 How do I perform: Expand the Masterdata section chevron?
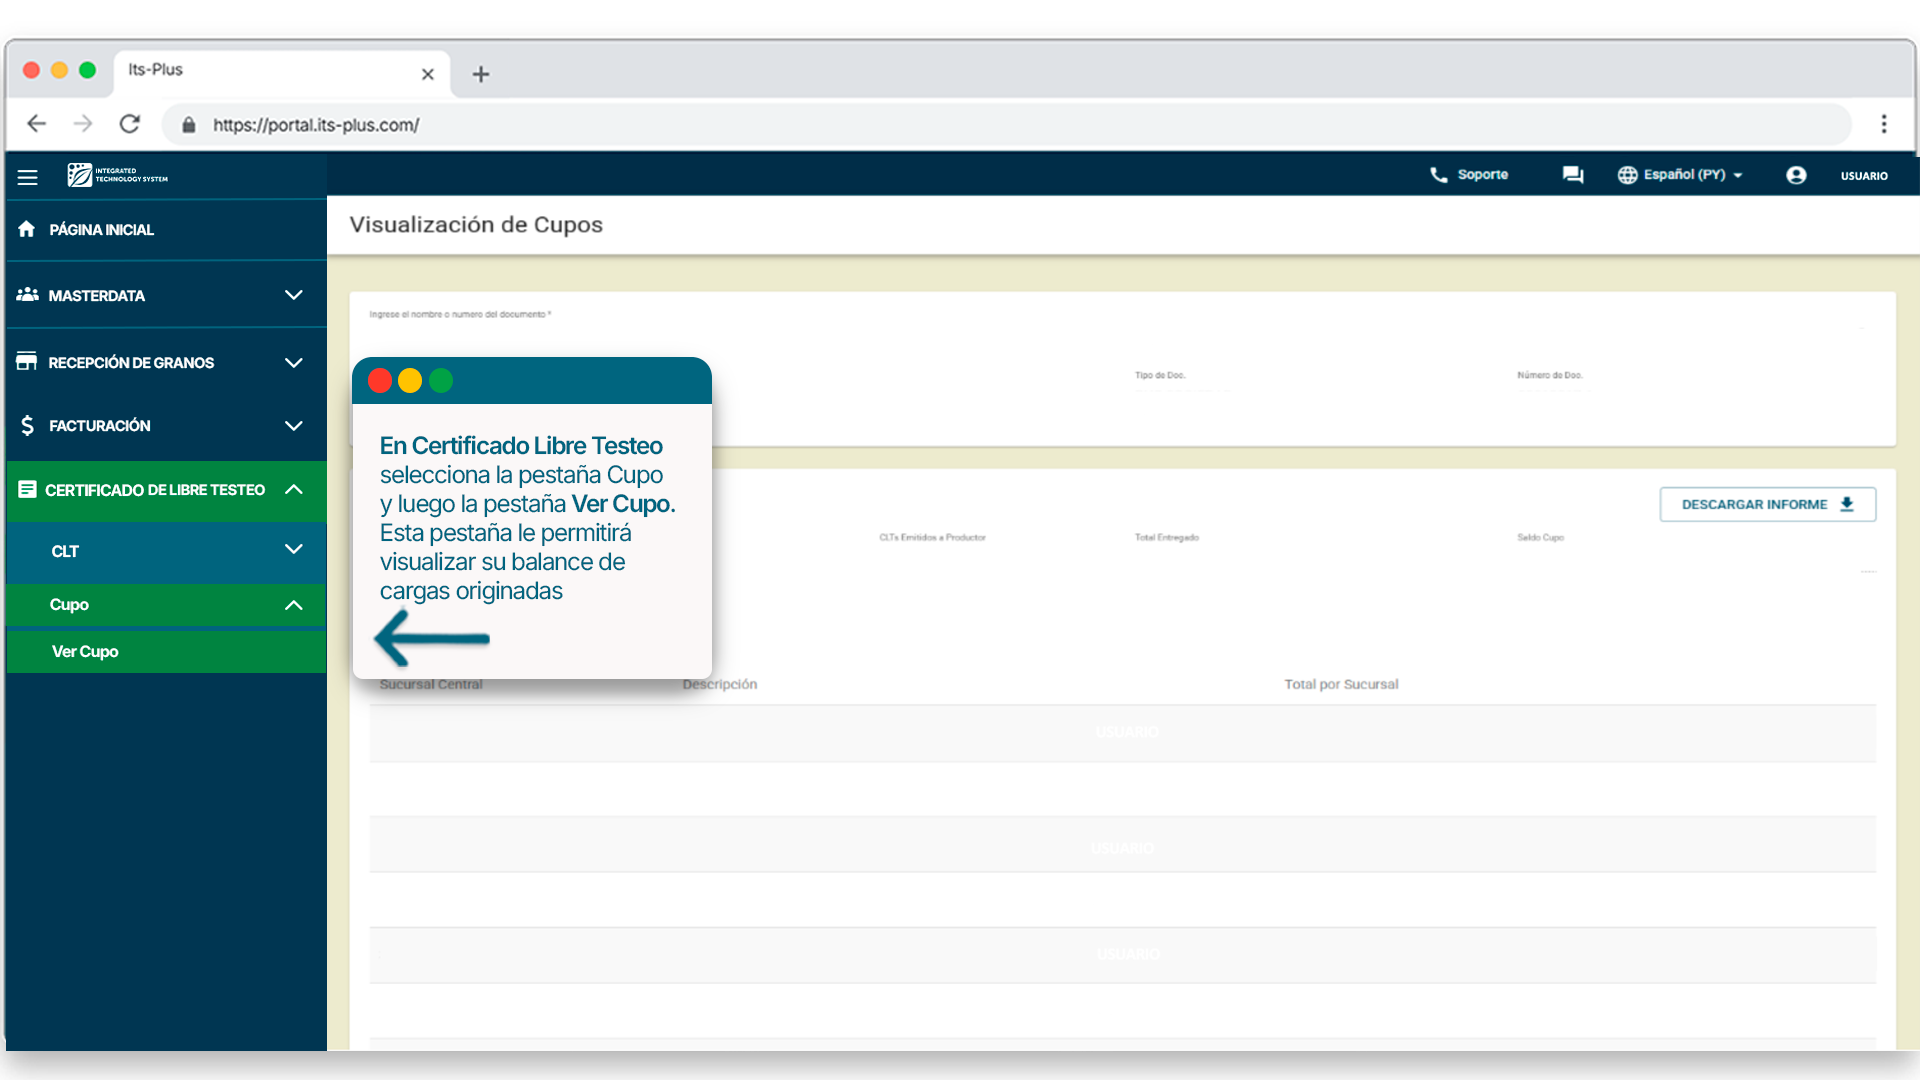(x=293, y=295)
